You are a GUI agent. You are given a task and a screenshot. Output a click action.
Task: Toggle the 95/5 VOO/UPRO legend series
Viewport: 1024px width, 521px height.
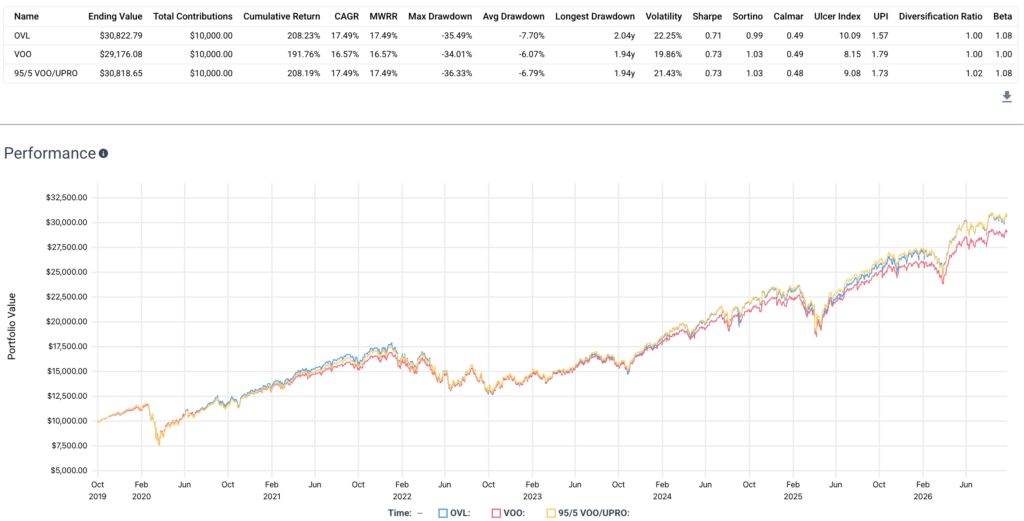(588, 513)
